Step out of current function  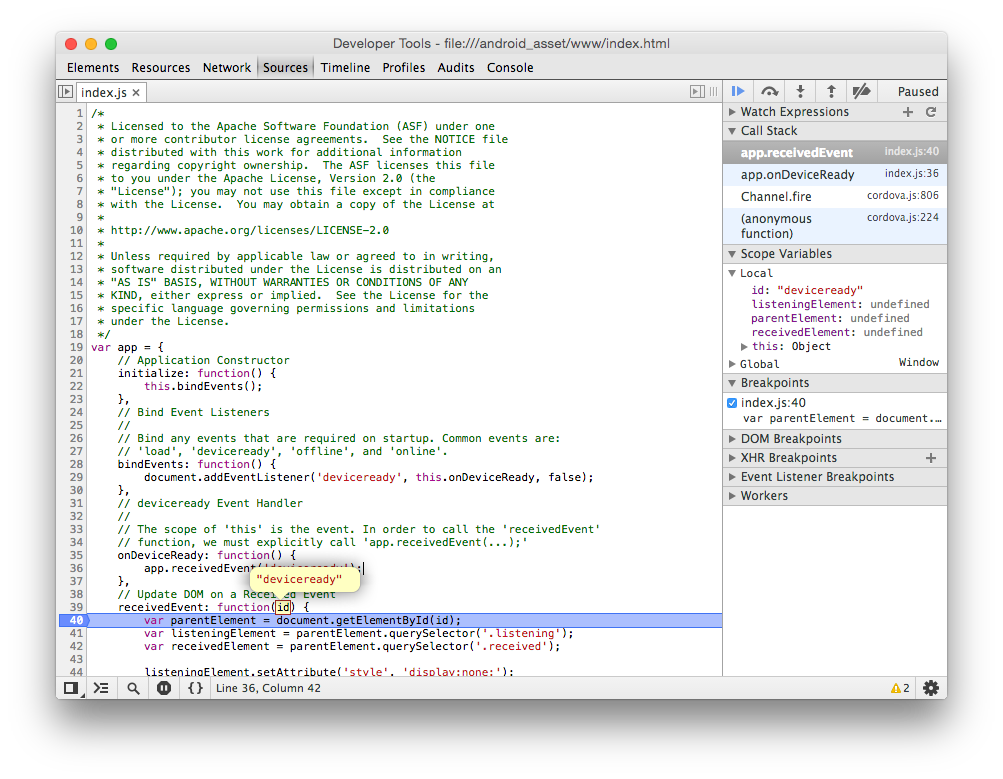831,91
